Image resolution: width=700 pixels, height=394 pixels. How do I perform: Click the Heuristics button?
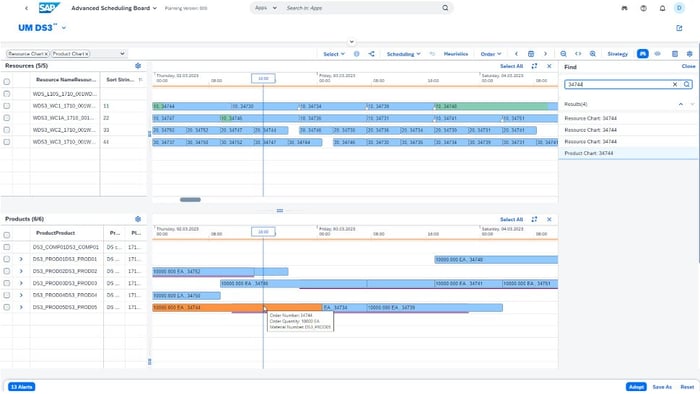coord(456,54)
